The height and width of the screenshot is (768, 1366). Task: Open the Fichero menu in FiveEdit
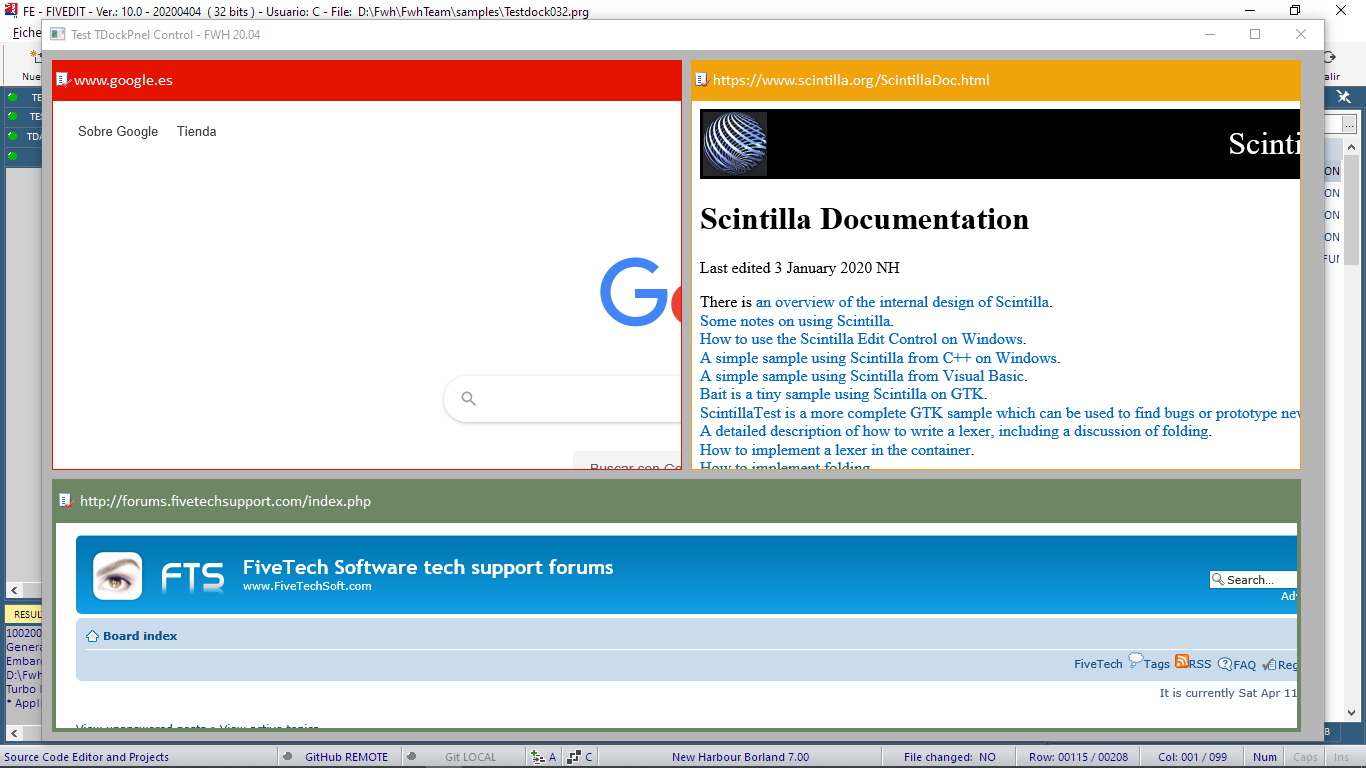pyautogui.click(x=26, y=33)
